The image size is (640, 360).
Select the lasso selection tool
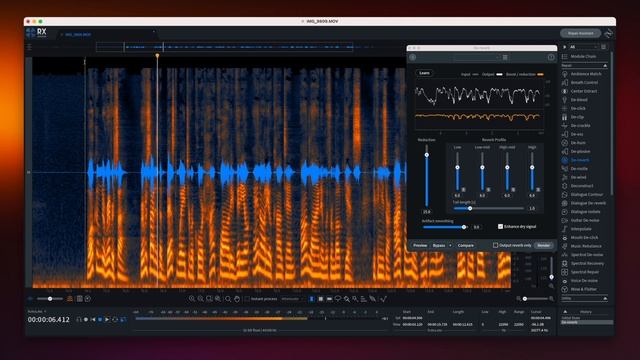click(338, 299)
